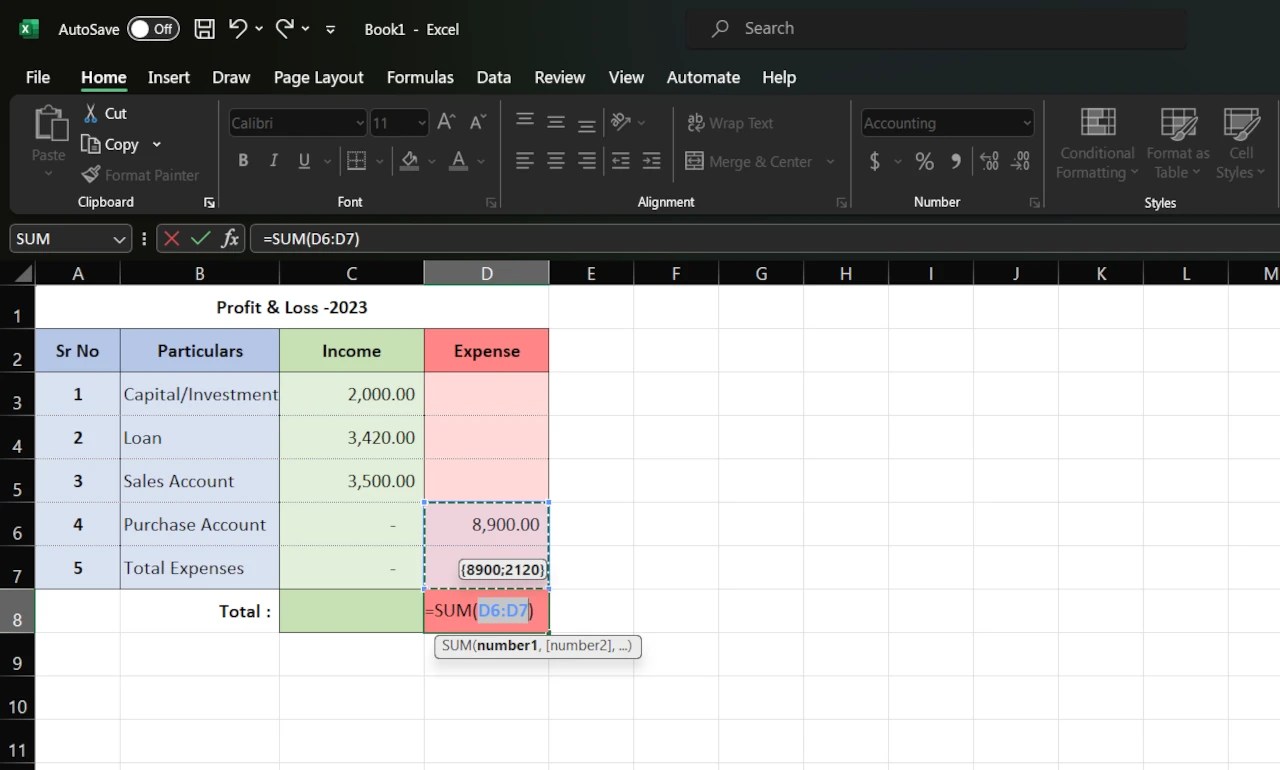
Task: Open the Data ribbon tab
Action: (493, 77)
